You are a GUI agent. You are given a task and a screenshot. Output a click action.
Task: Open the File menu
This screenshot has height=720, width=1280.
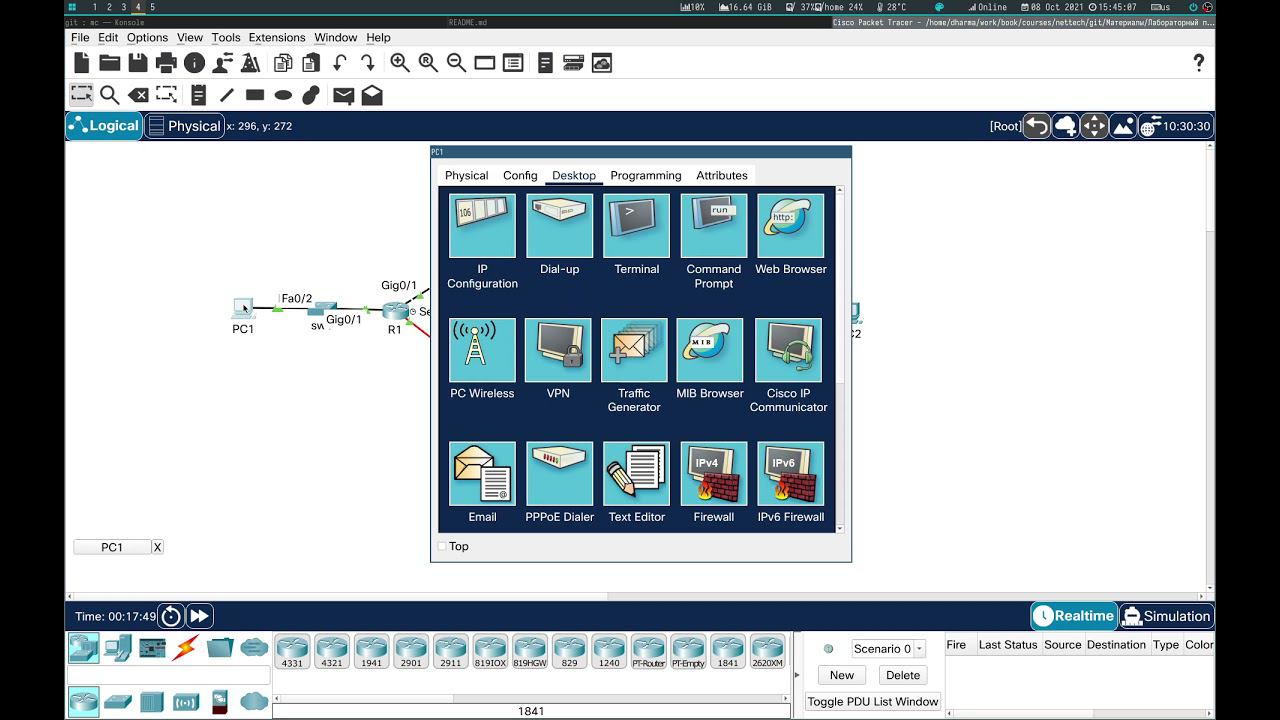[x=80, y=37]
